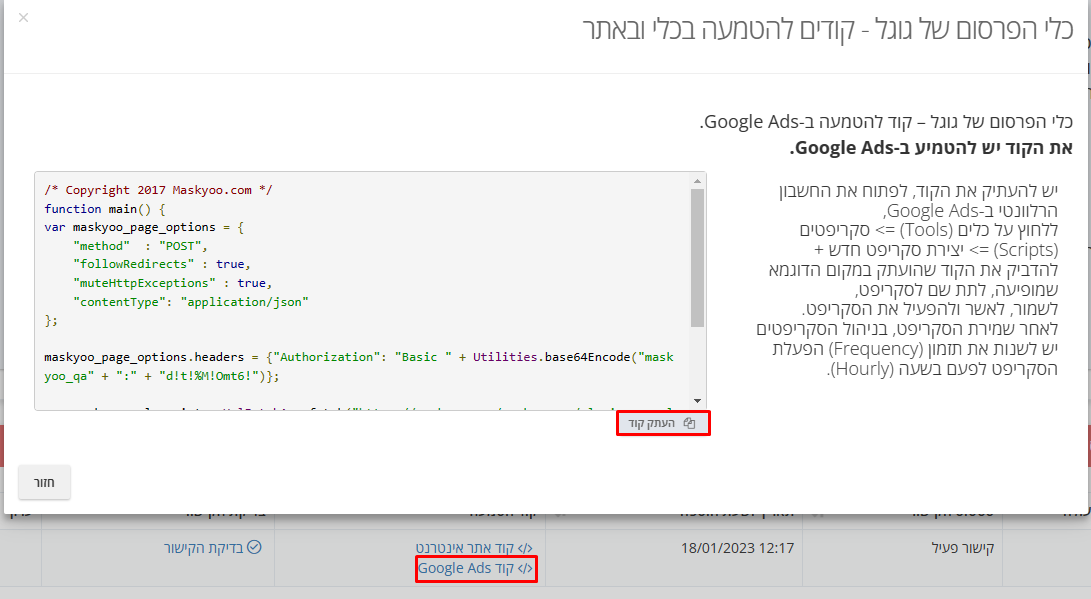Click bold text את הקוד יש להטמיע ב-Google Ads
This screenshot has width=1091, height=599.
click(x=931, y=147)
